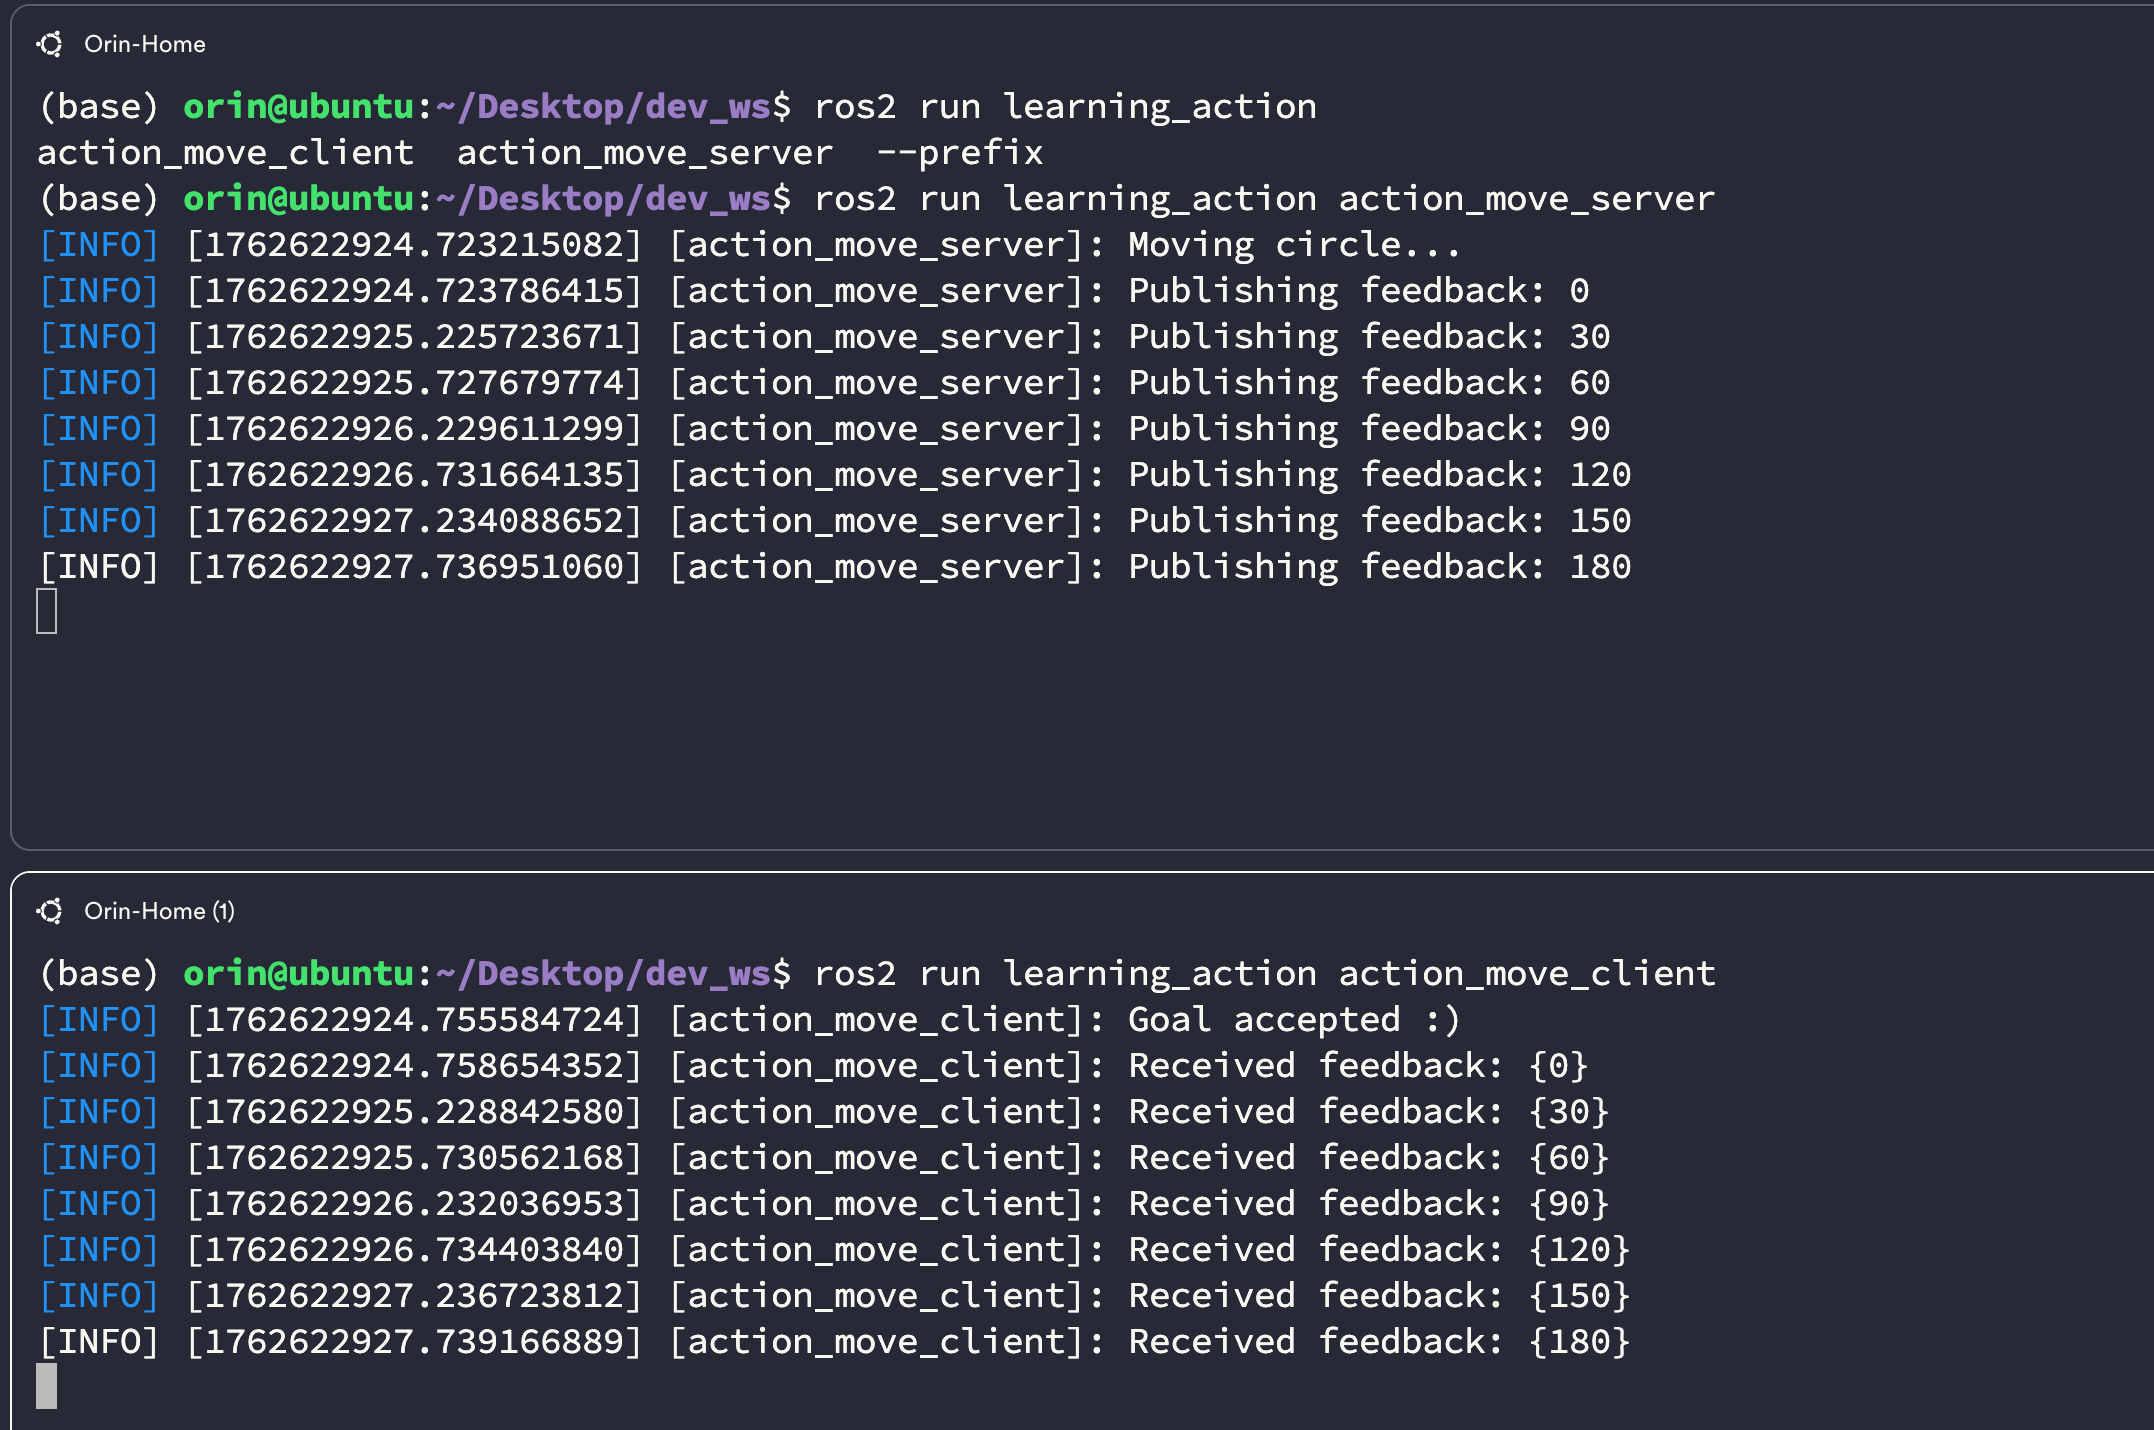The width and height of the screenshot is (2154, 1430).
Task: Click the Ubuntu icon beside Orin-Home (1)
Action: (x=49, y=911)
